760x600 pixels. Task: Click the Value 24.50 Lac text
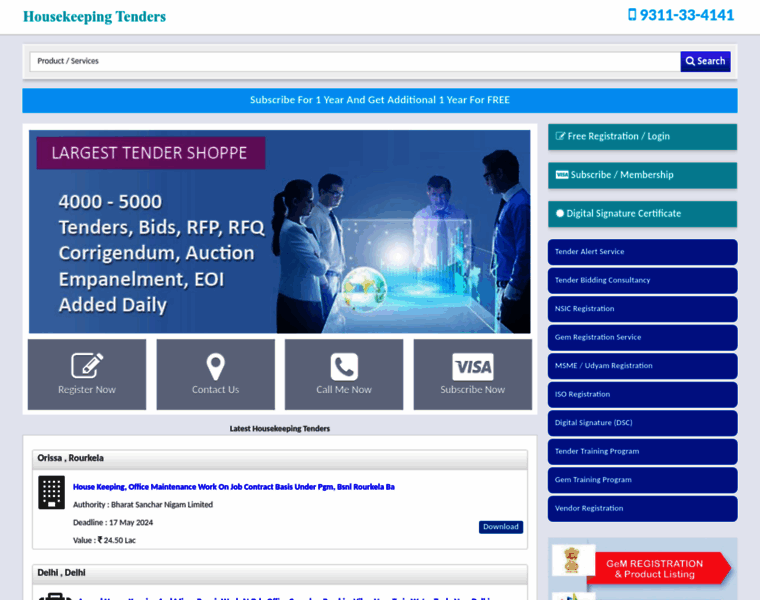pyautogui.click(x=104, y=540)
